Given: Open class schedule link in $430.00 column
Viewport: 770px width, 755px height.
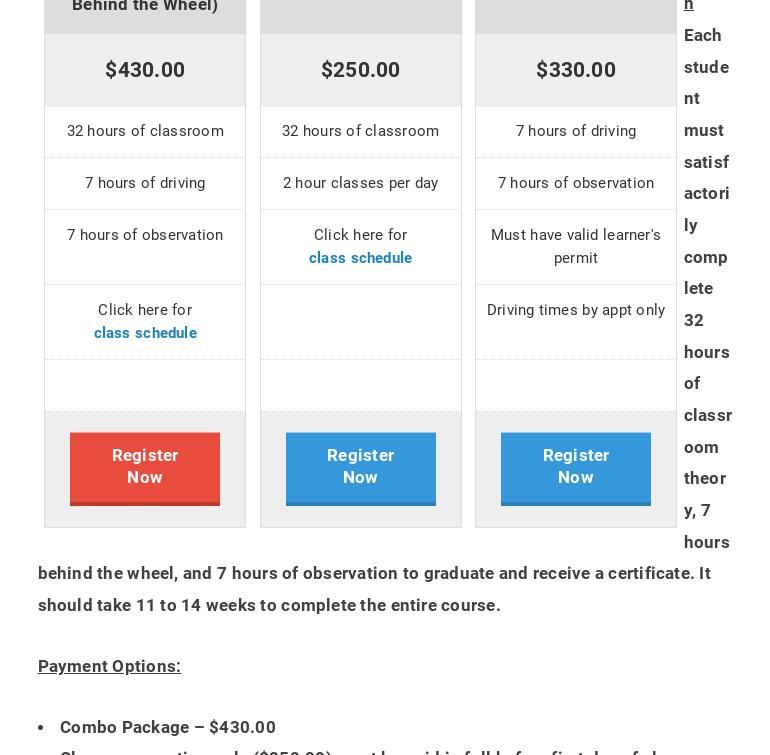Looking at the screenshot, I should 145,333.
